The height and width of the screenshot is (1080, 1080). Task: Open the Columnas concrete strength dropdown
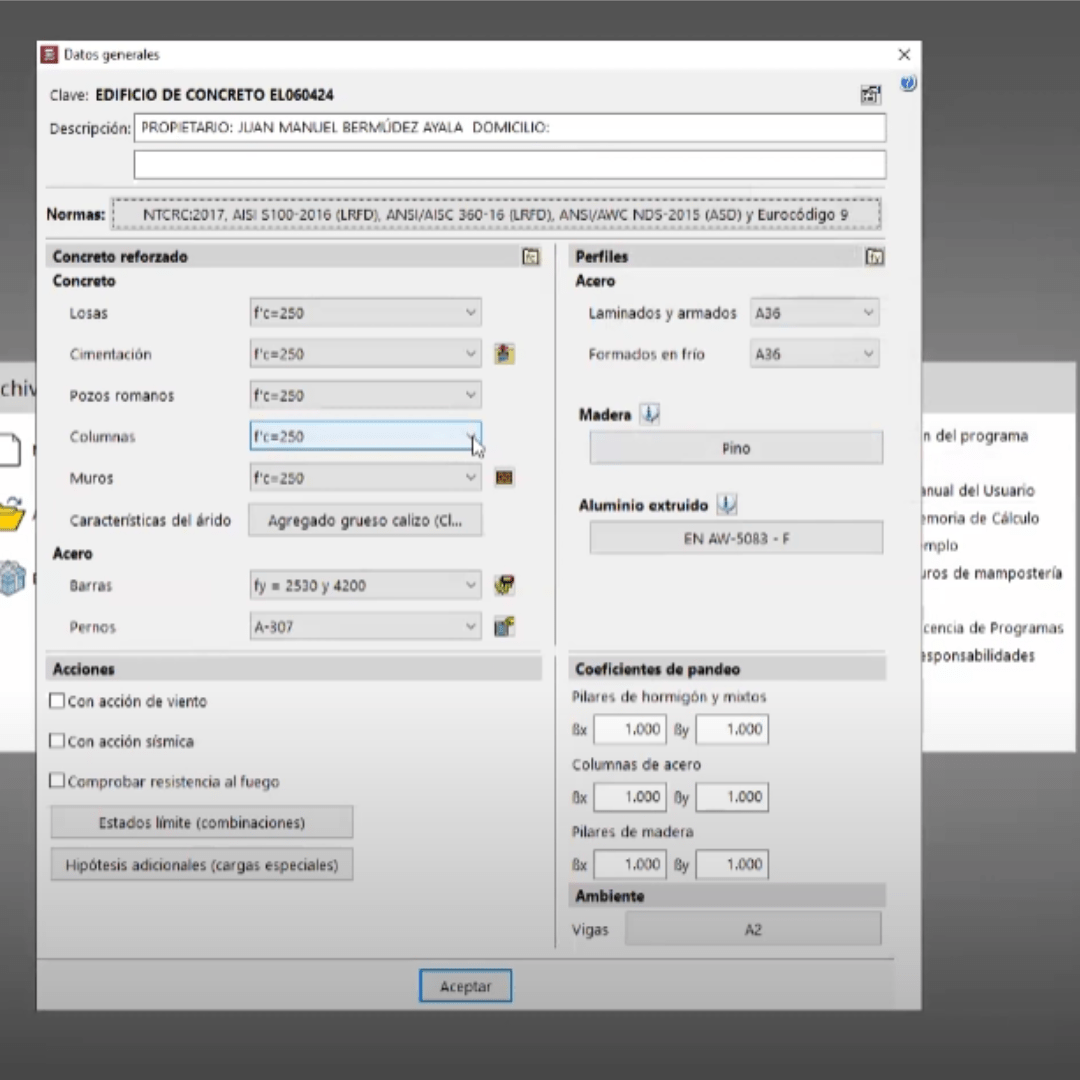point(365,437)
